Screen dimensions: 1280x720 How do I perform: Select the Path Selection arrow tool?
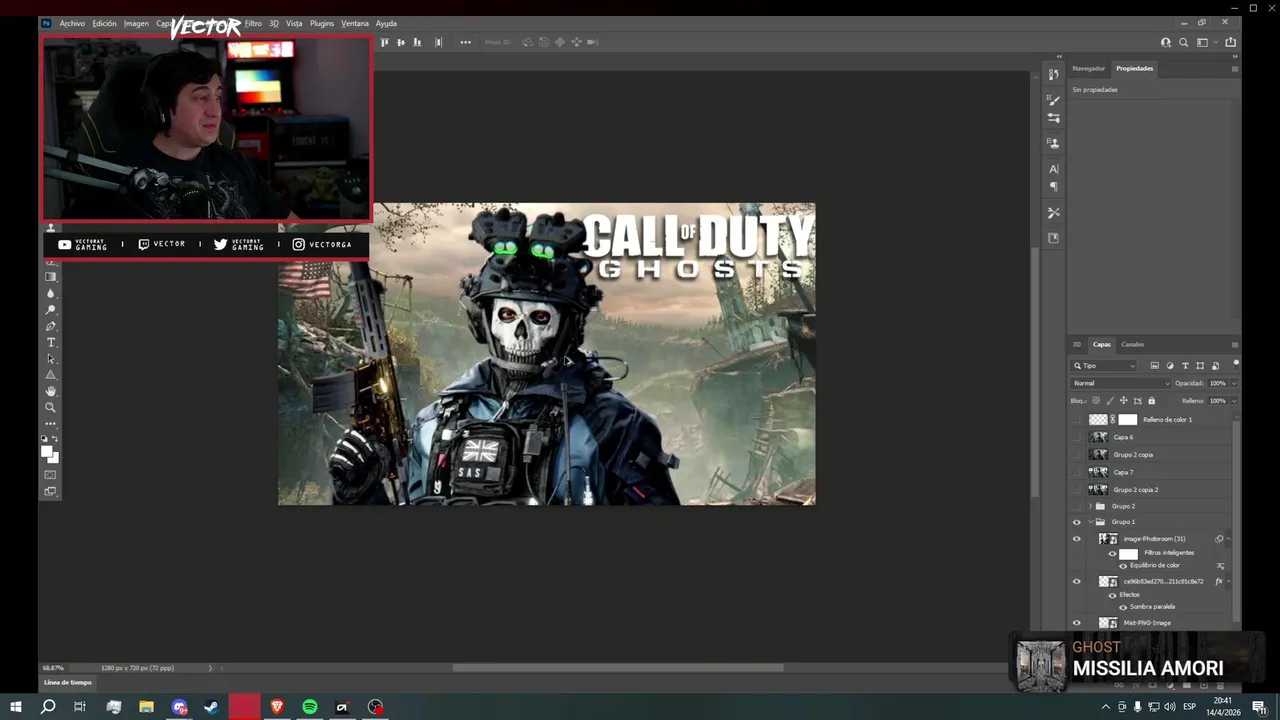(x=51, y=359)
